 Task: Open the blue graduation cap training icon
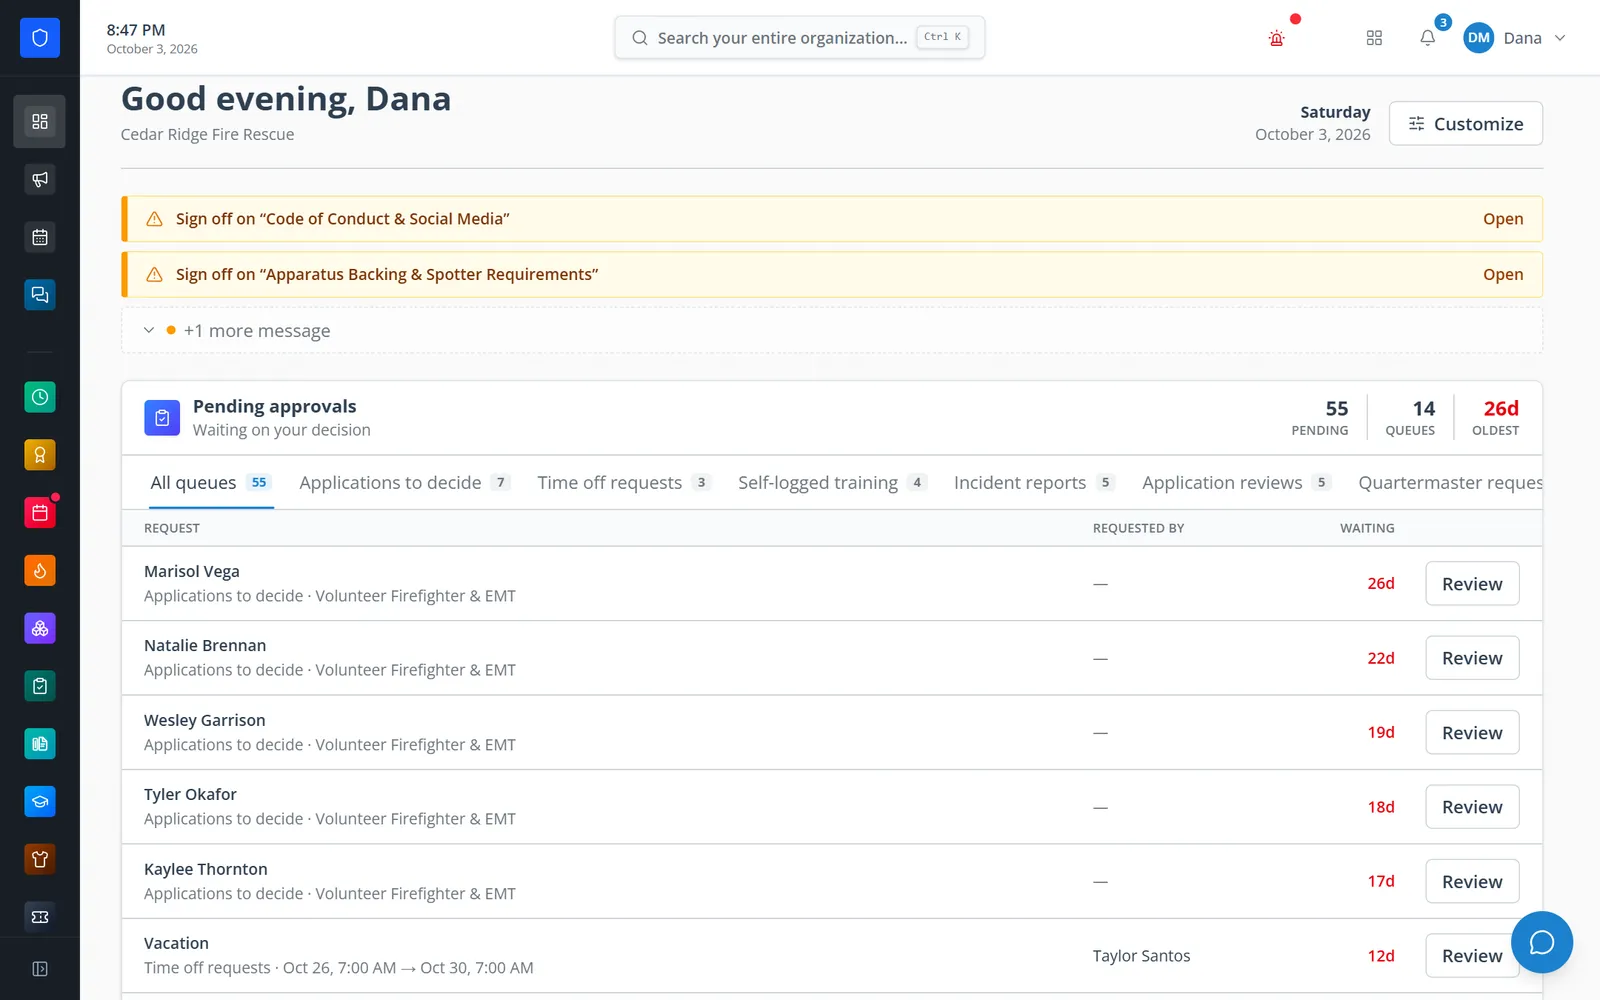pos(40,802)
